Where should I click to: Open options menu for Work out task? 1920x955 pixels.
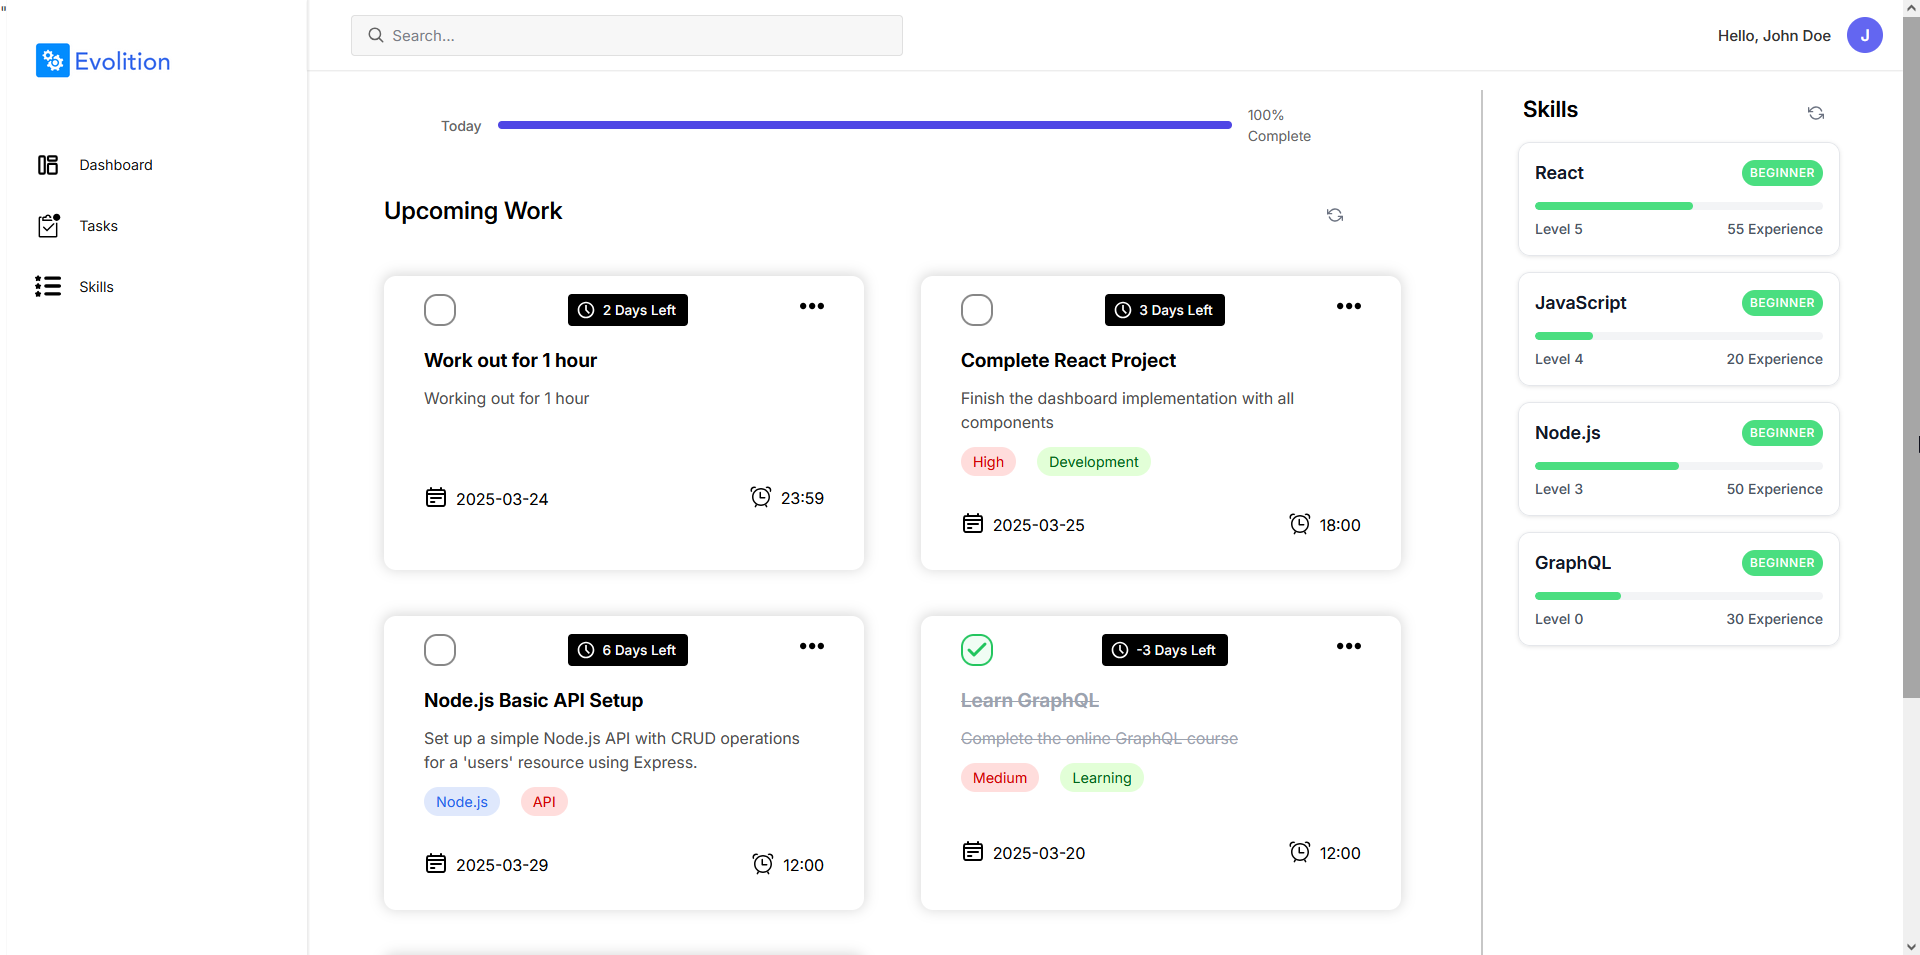(812, 306)
